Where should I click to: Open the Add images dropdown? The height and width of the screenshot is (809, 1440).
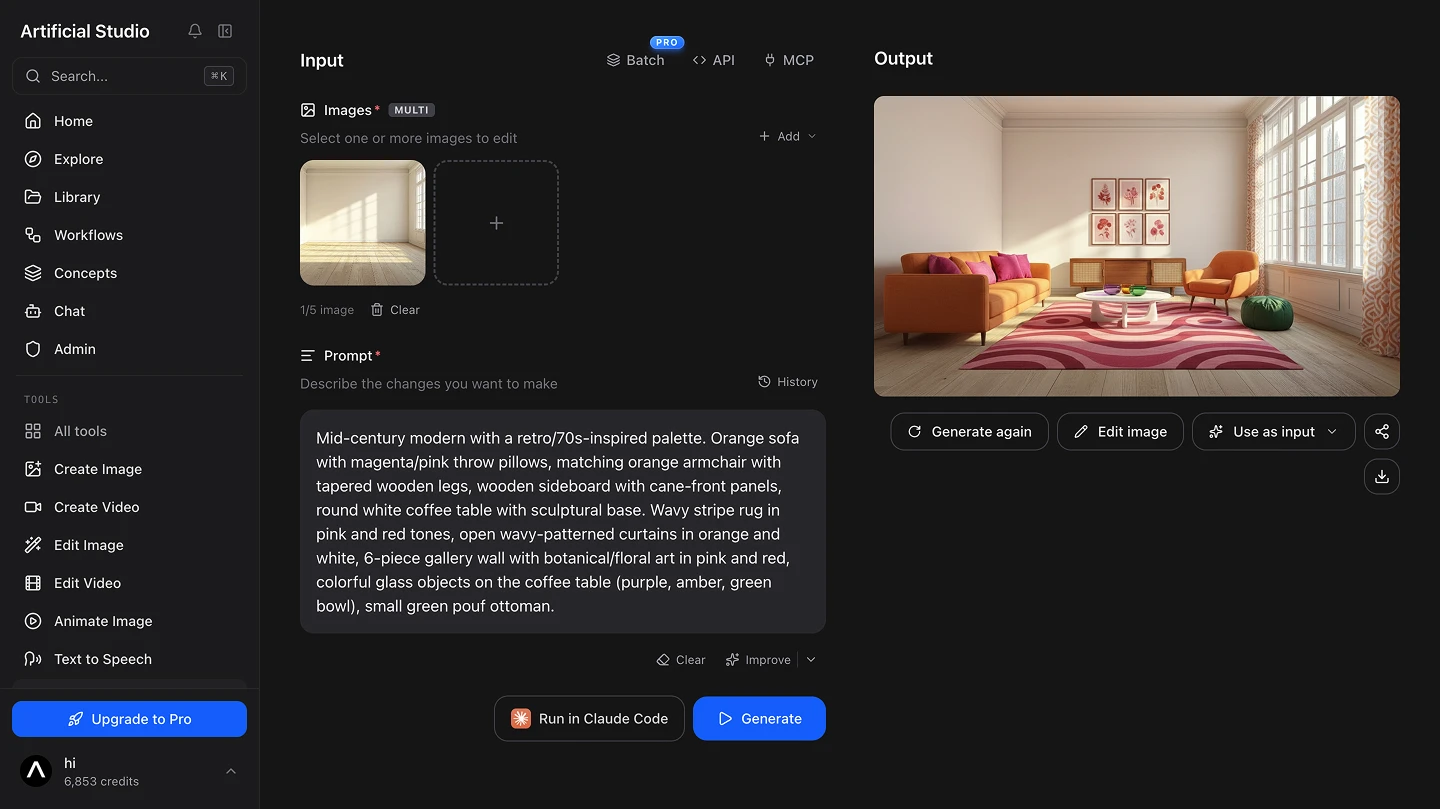tap(788, 136)
